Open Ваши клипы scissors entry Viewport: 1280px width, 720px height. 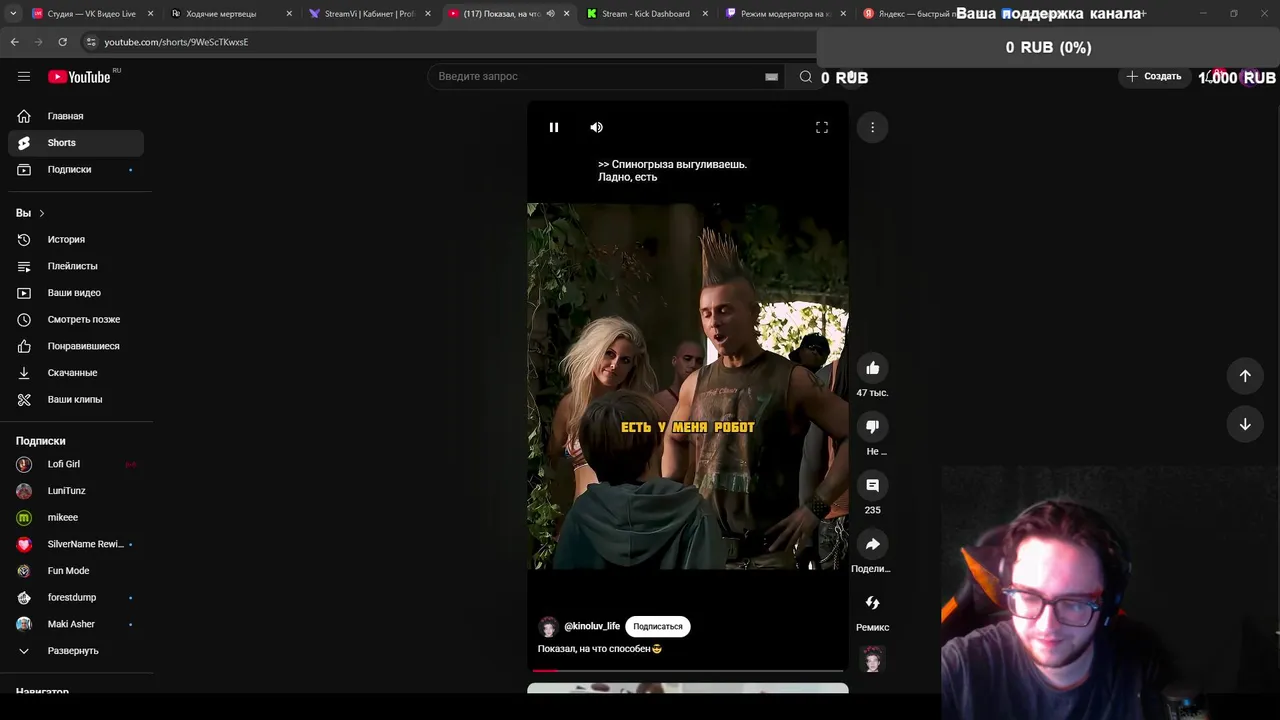(x=76, y=399)
